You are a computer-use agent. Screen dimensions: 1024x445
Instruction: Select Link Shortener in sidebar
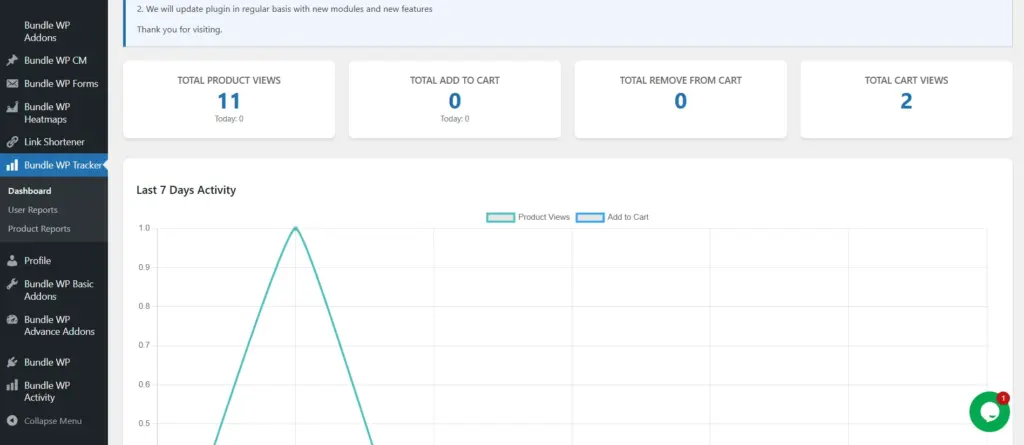[54, 142]
